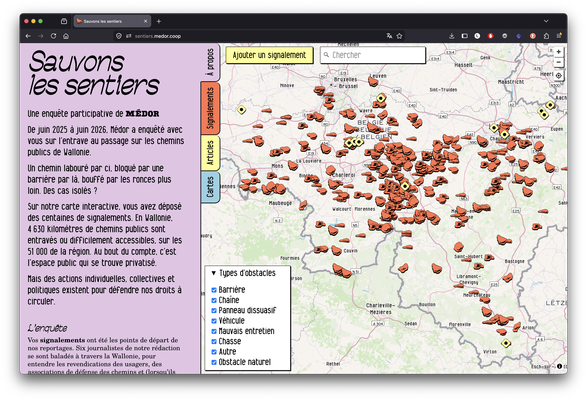
Task: Click the orange obstacle marker near Leuven
Action: pos(373,81)
